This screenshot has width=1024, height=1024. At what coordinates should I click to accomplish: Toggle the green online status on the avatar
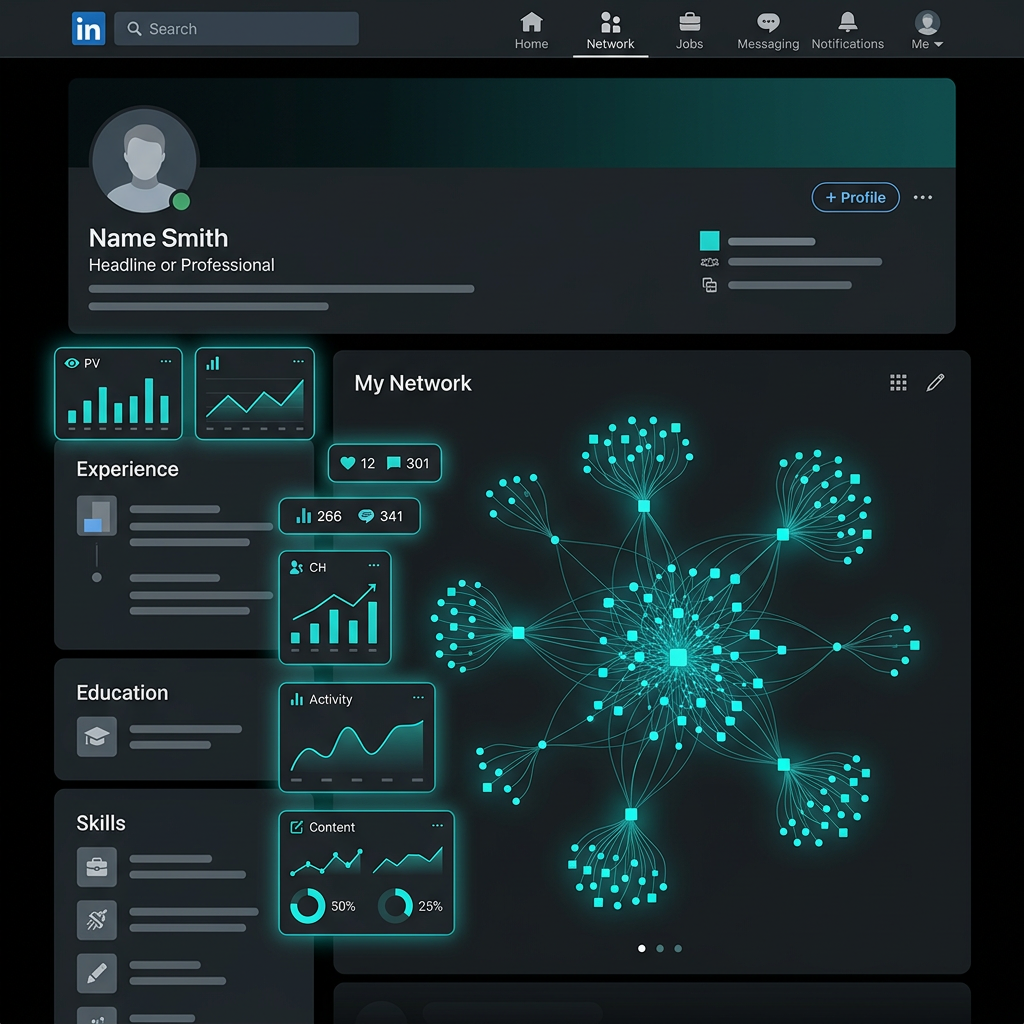(x=183, y=201)
